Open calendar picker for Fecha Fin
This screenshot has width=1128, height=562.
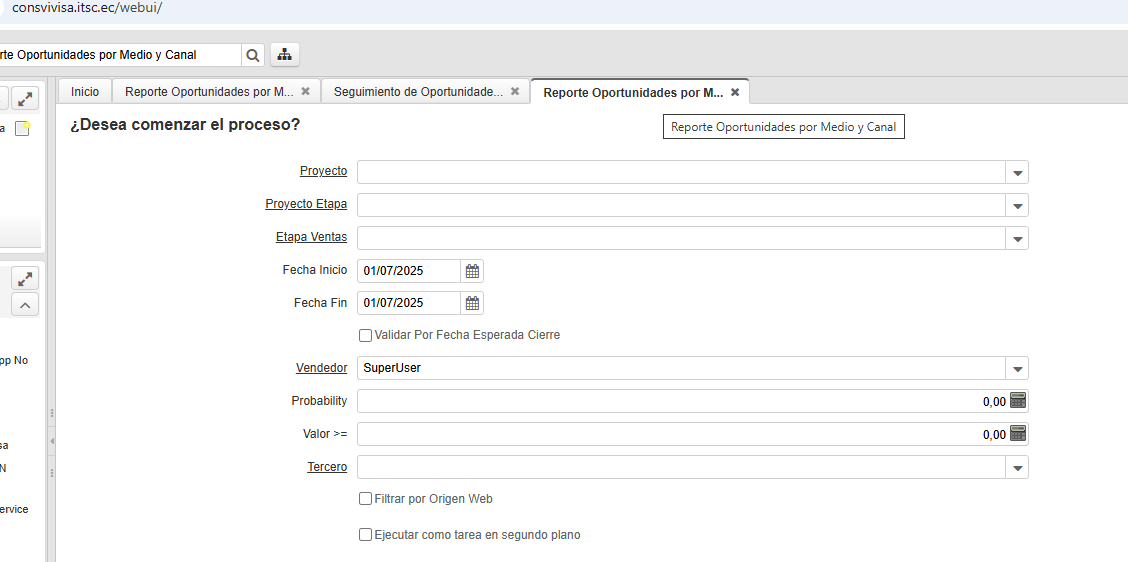pyautogui.click(x=472, y=303)
